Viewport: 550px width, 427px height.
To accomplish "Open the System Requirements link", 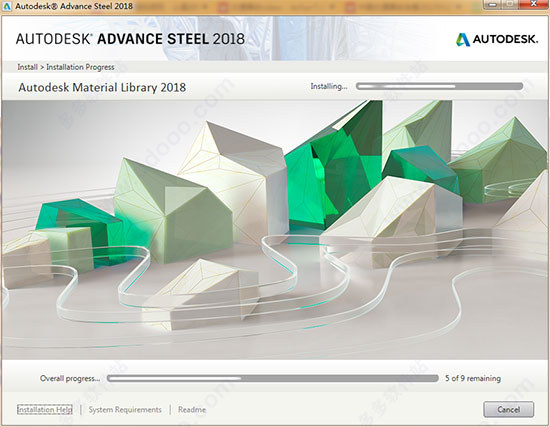I will coord(125,409).
